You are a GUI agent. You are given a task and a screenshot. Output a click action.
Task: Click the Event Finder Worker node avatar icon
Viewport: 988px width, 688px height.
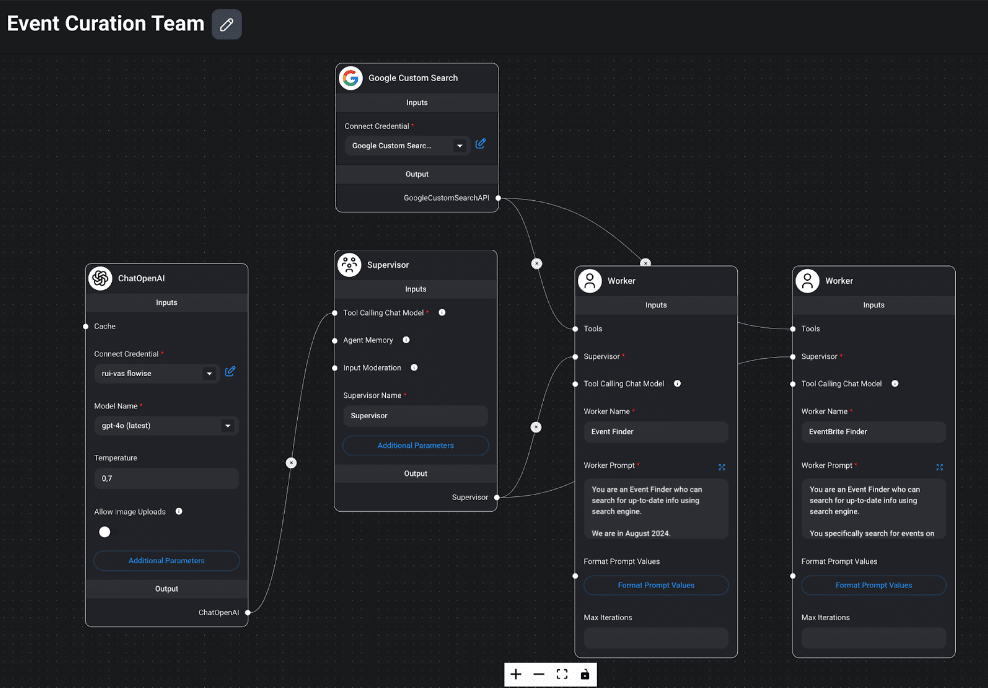590,280
